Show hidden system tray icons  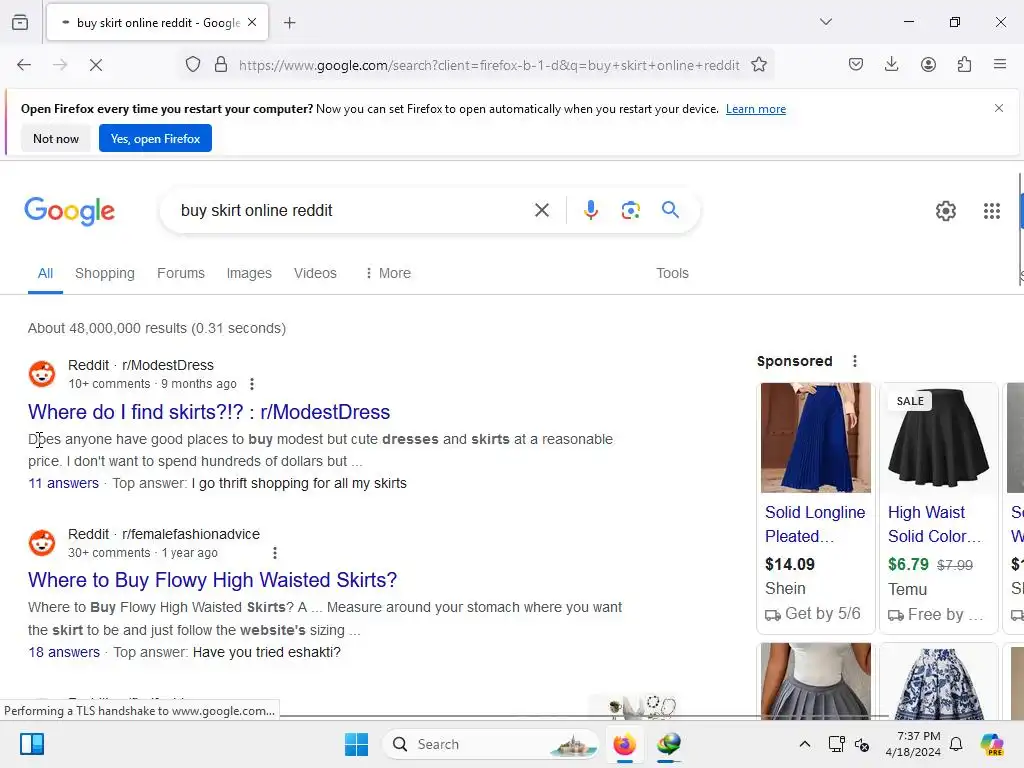coord(805,744)
